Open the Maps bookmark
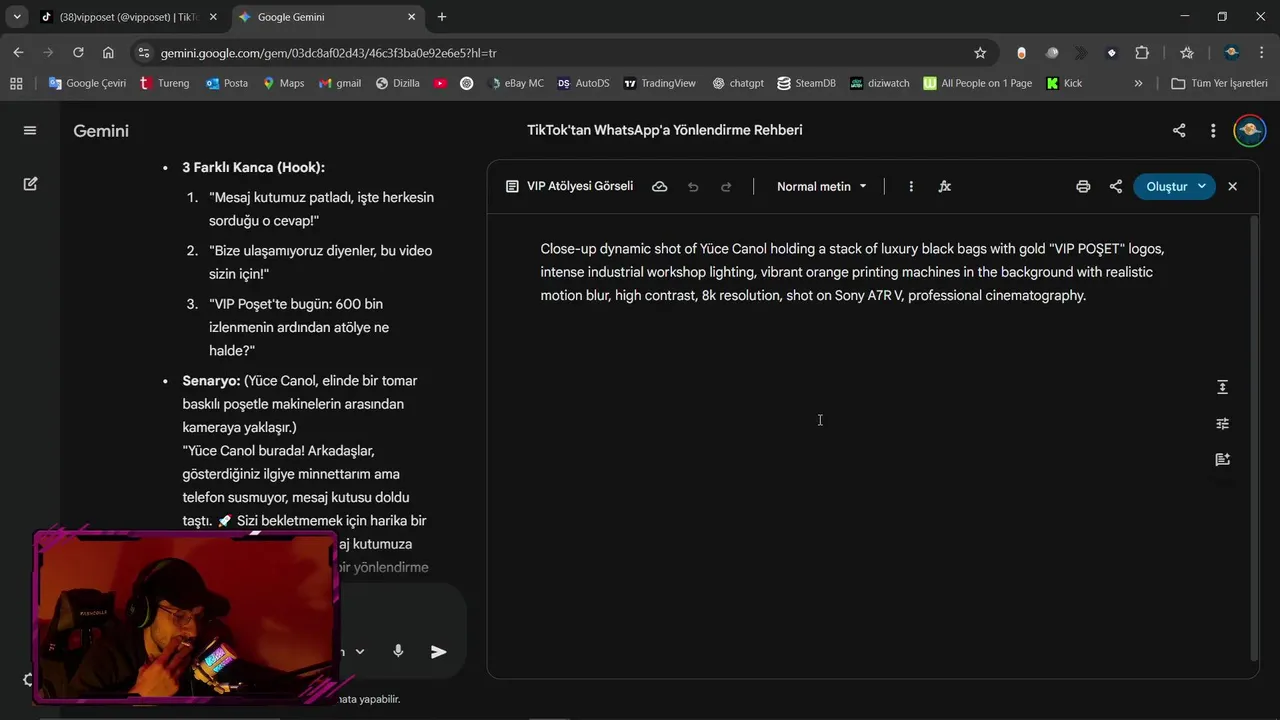Screen dimensions: 1280x720 tap(283, 83)
